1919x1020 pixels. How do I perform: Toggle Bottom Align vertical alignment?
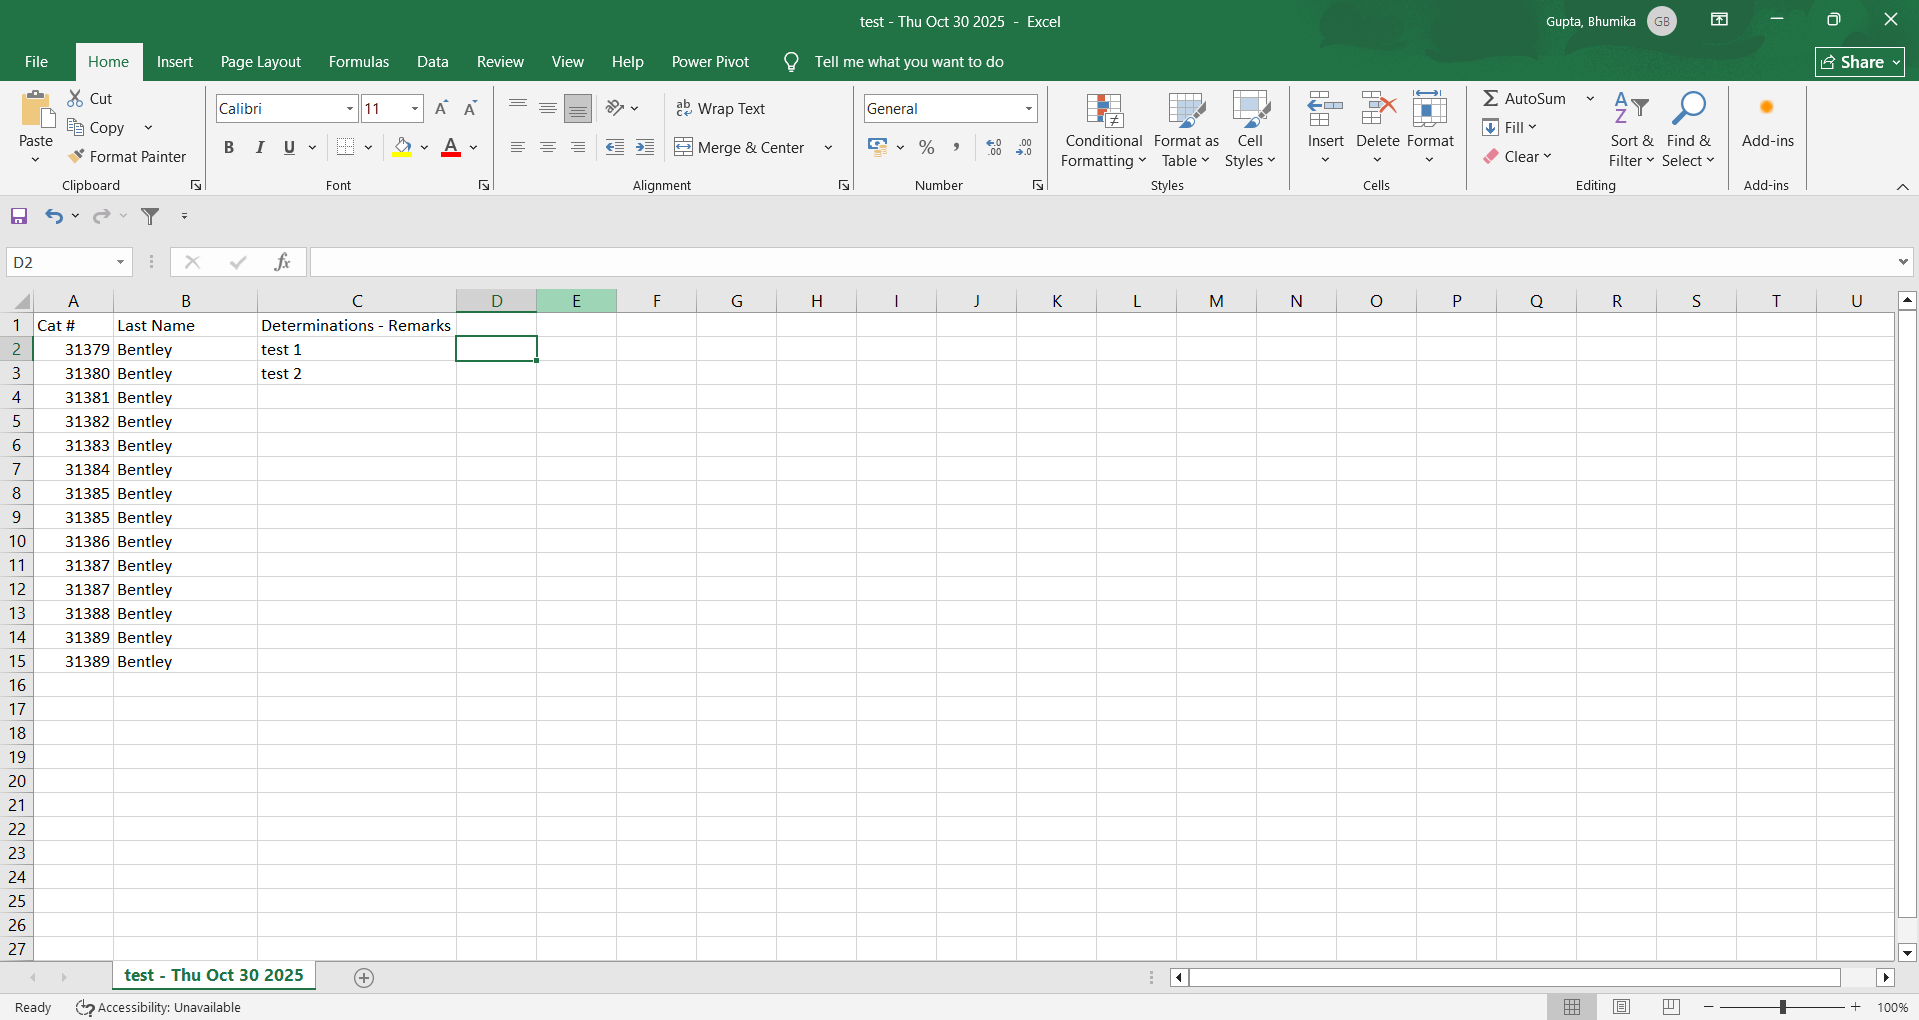[x=578, y=108]
